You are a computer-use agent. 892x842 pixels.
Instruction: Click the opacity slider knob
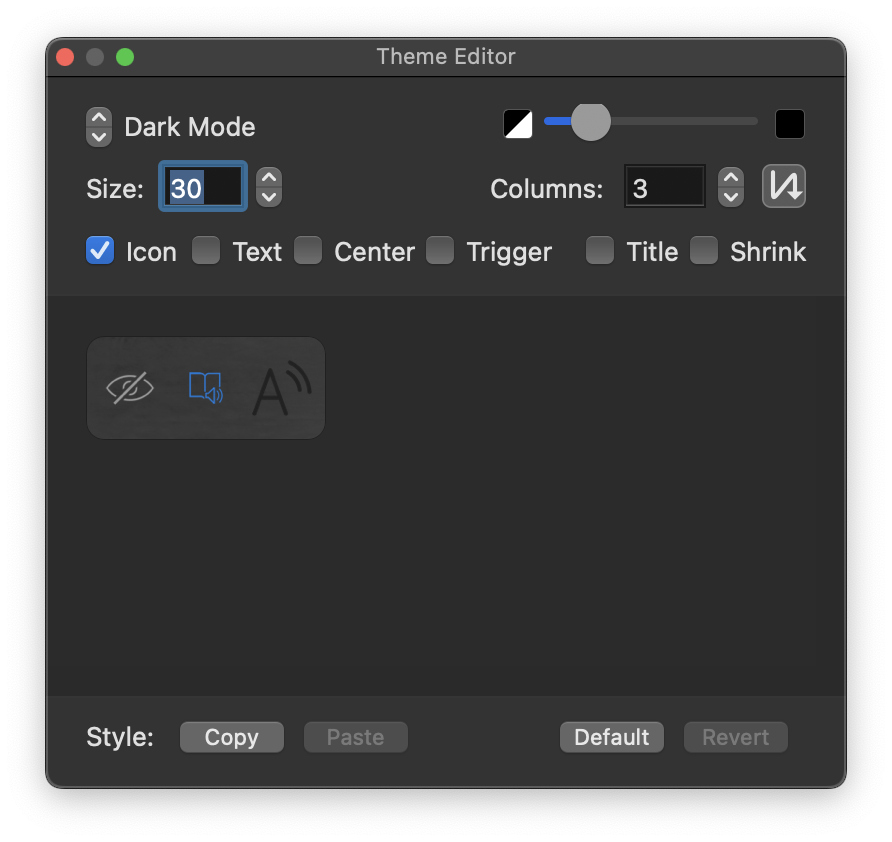pyautogui.click(x=591, y=121)
